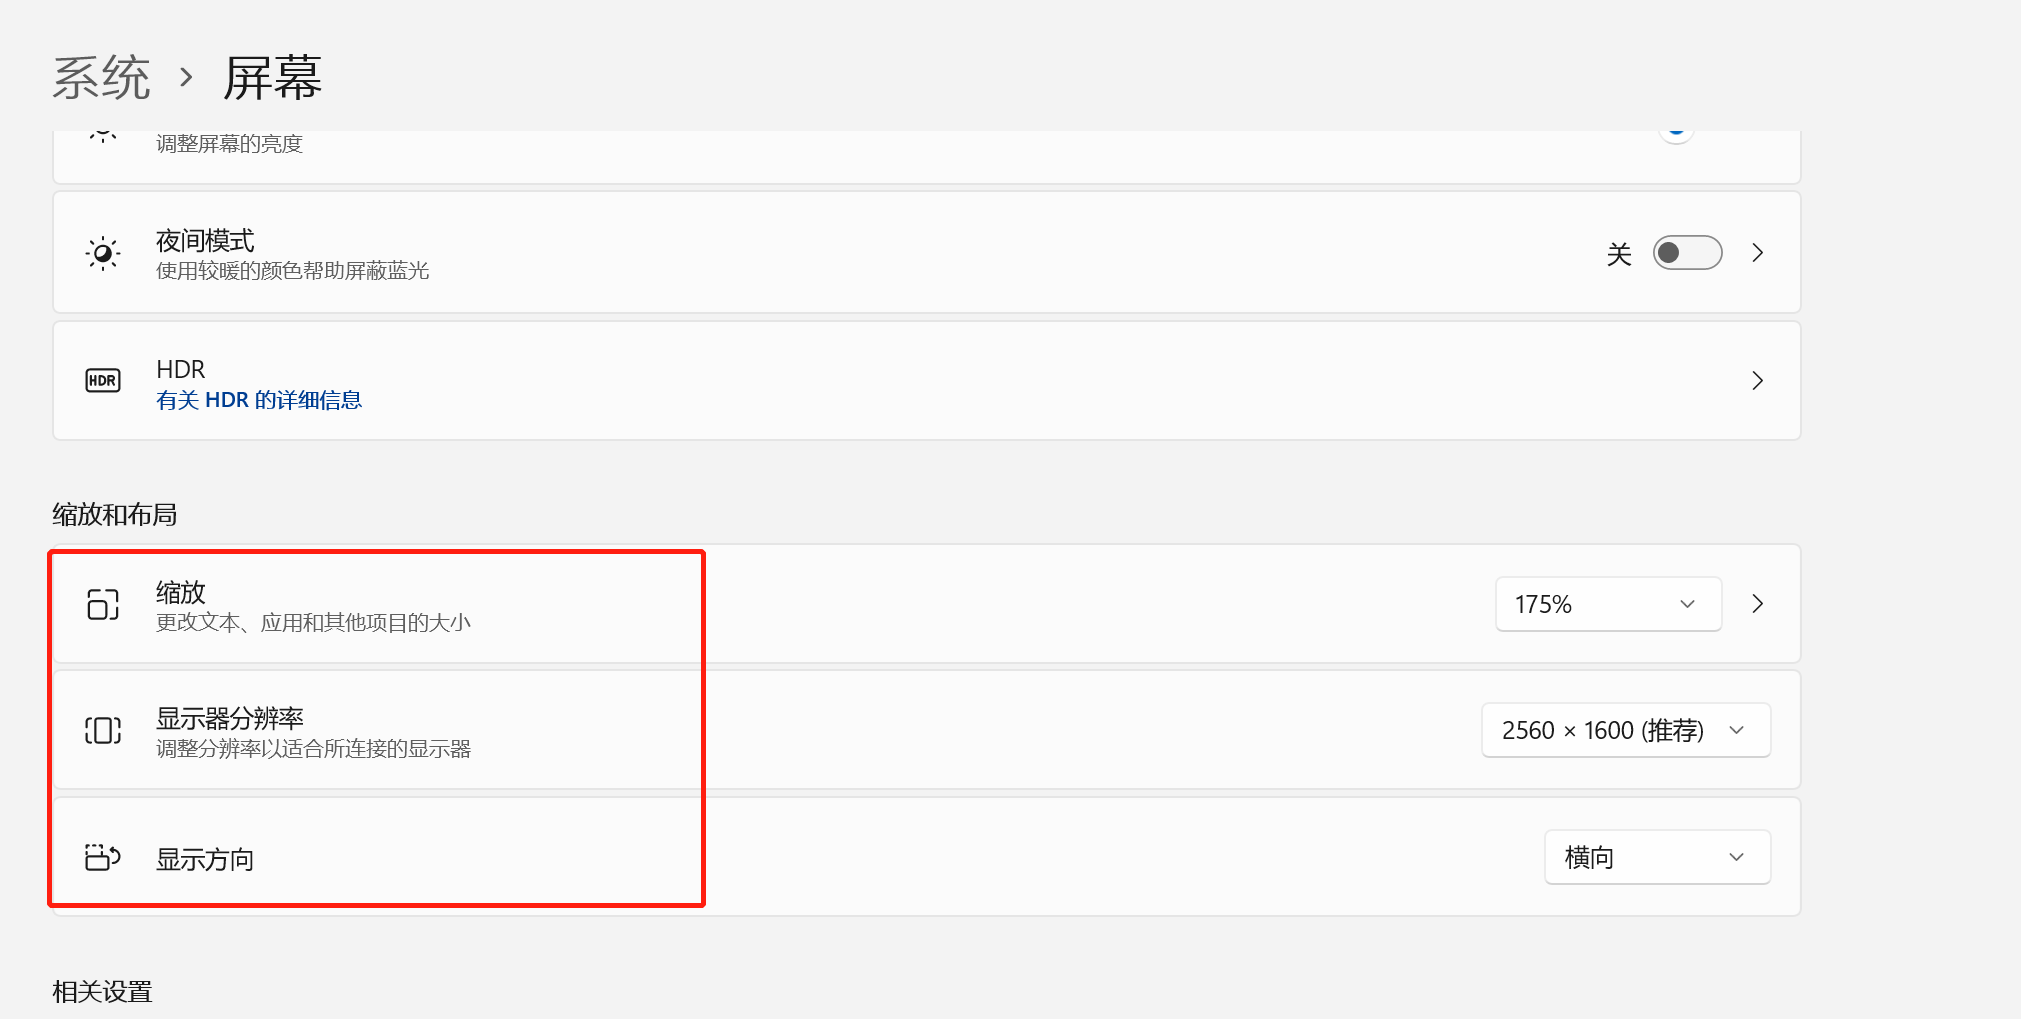Image resolution: width=2021 pixels, height=1019 pixels.
Task: Click the 夜间模式 row label
Action: [x=205, y=240]
